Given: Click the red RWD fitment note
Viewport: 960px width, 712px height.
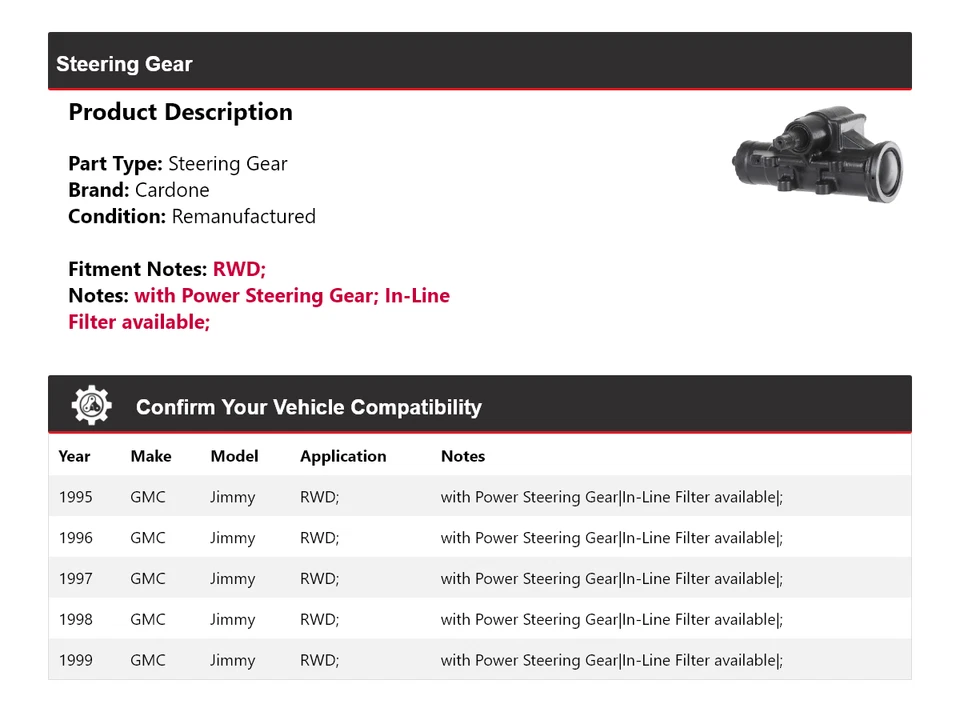Looking at the screenshot, I should [x=239, y=269].
